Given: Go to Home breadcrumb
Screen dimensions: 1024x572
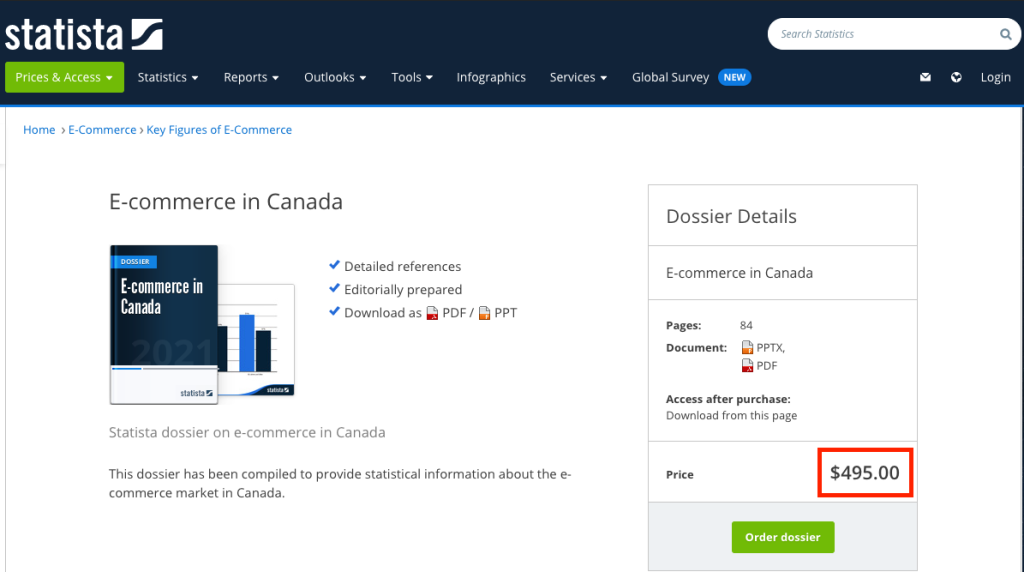Looking at the screenshot, I should click(39, 130).
